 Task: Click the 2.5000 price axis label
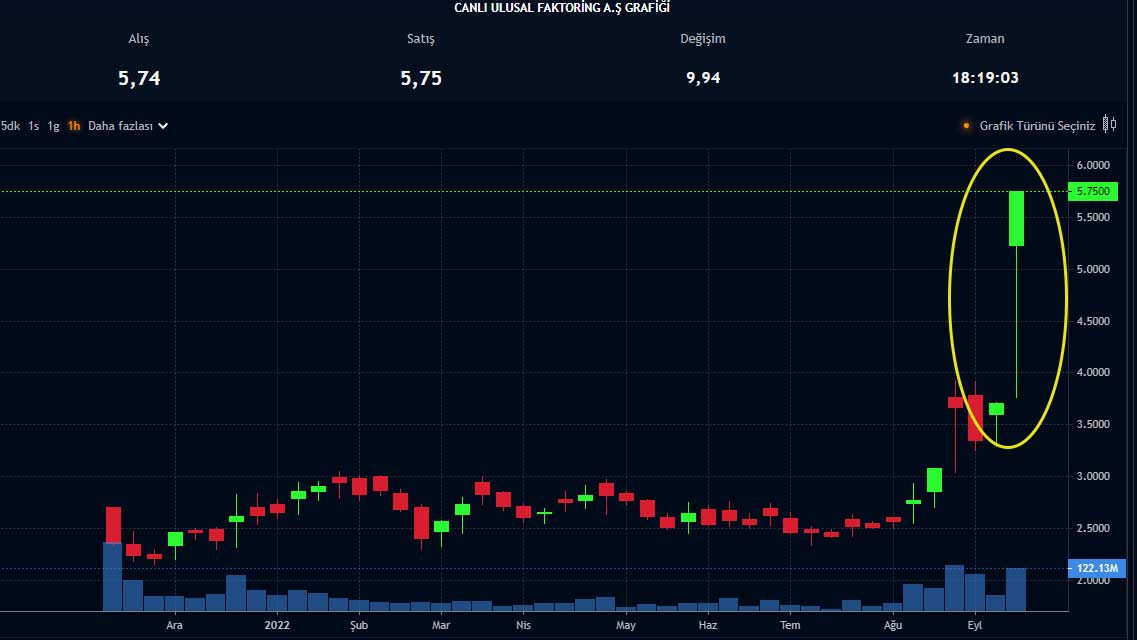click(x=1093, y=528)
